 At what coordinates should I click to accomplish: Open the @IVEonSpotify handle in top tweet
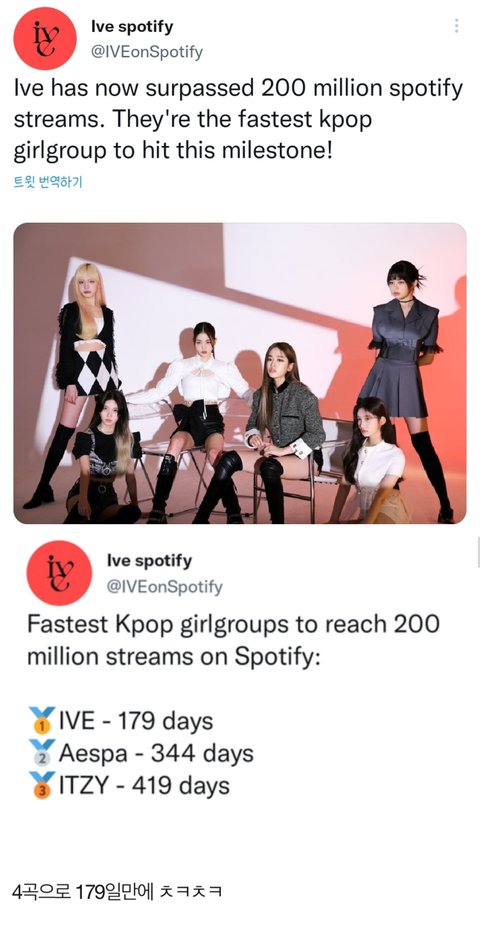pos(147,52)
